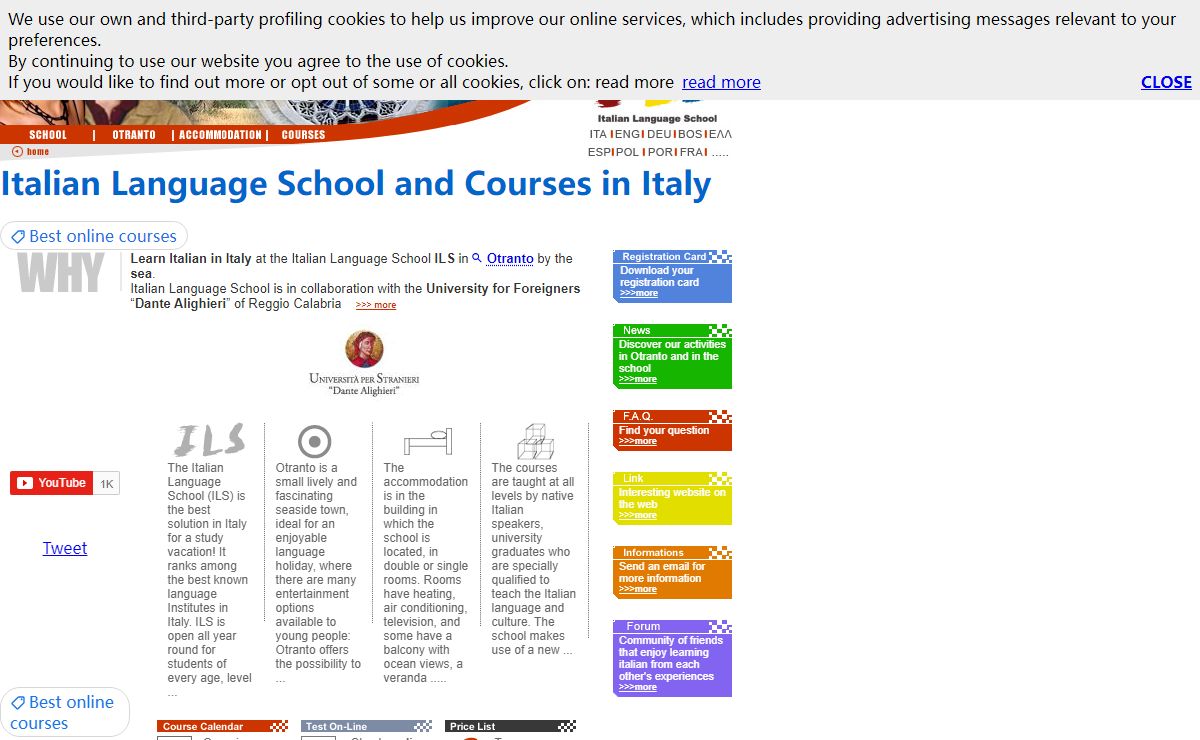Screen dimensions: 1200x740
Task: Click the YouTube subscribe button
Action: 52,483
